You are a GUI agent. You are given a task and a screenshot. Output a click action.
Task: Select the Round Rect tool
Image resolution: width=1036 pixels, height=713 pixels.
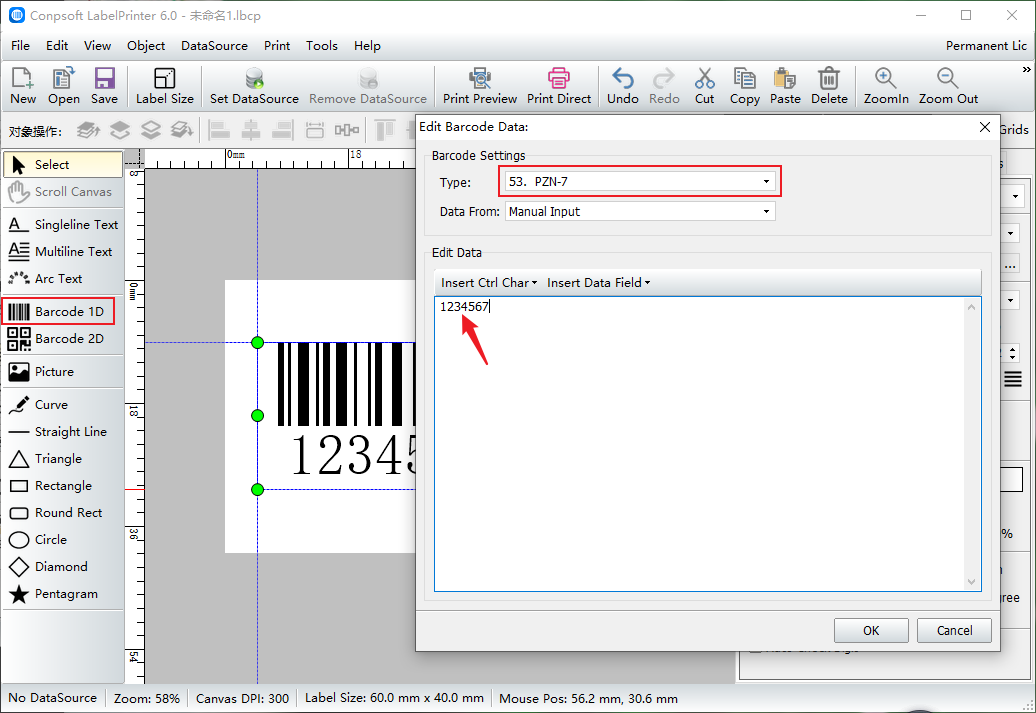pyautogui.click(x=63, y=513)
